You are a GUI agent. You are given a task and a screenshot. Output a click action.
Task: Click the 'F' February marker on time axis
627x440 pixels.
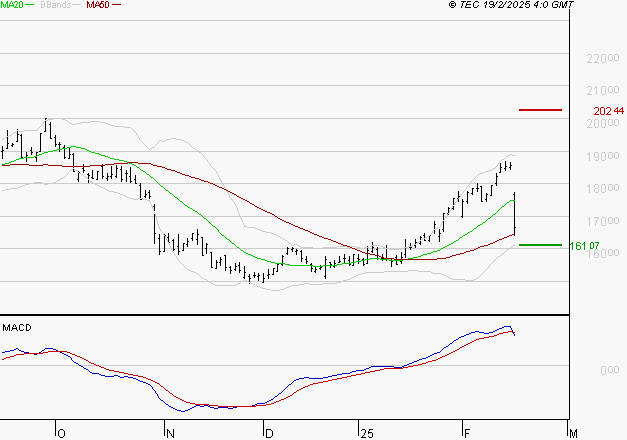click(467, 433)
